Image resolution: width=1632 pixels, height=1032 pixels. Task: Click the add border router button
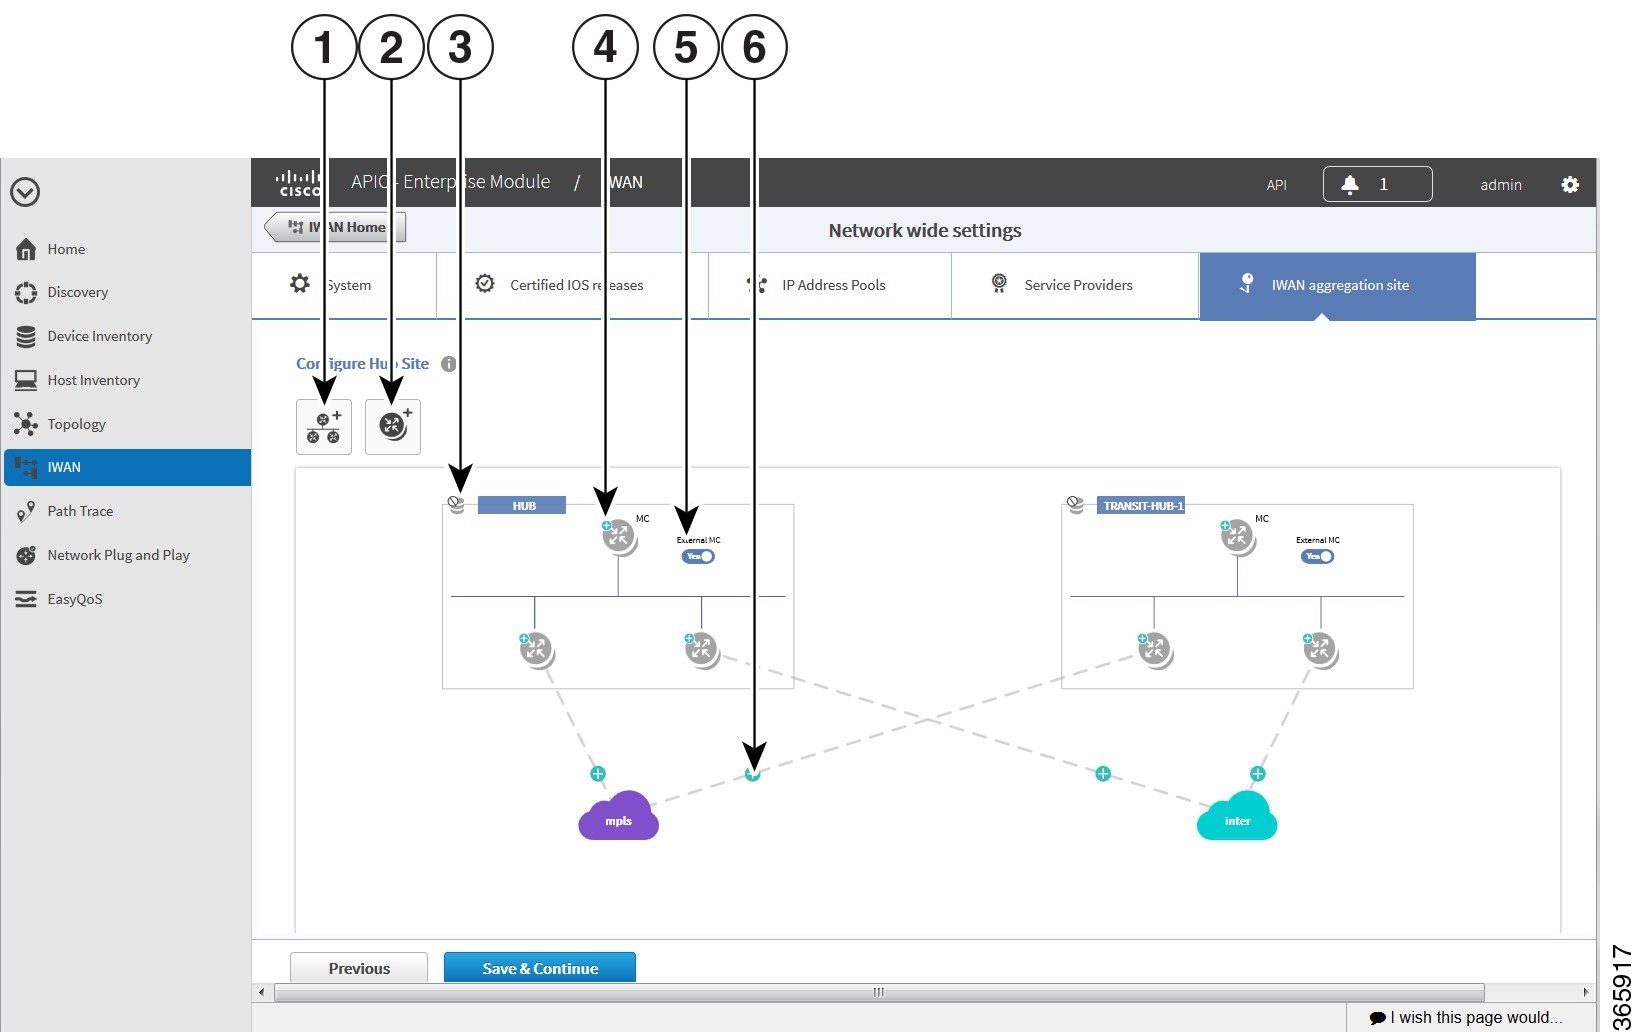pyautogui.click(x=393, y=427)
